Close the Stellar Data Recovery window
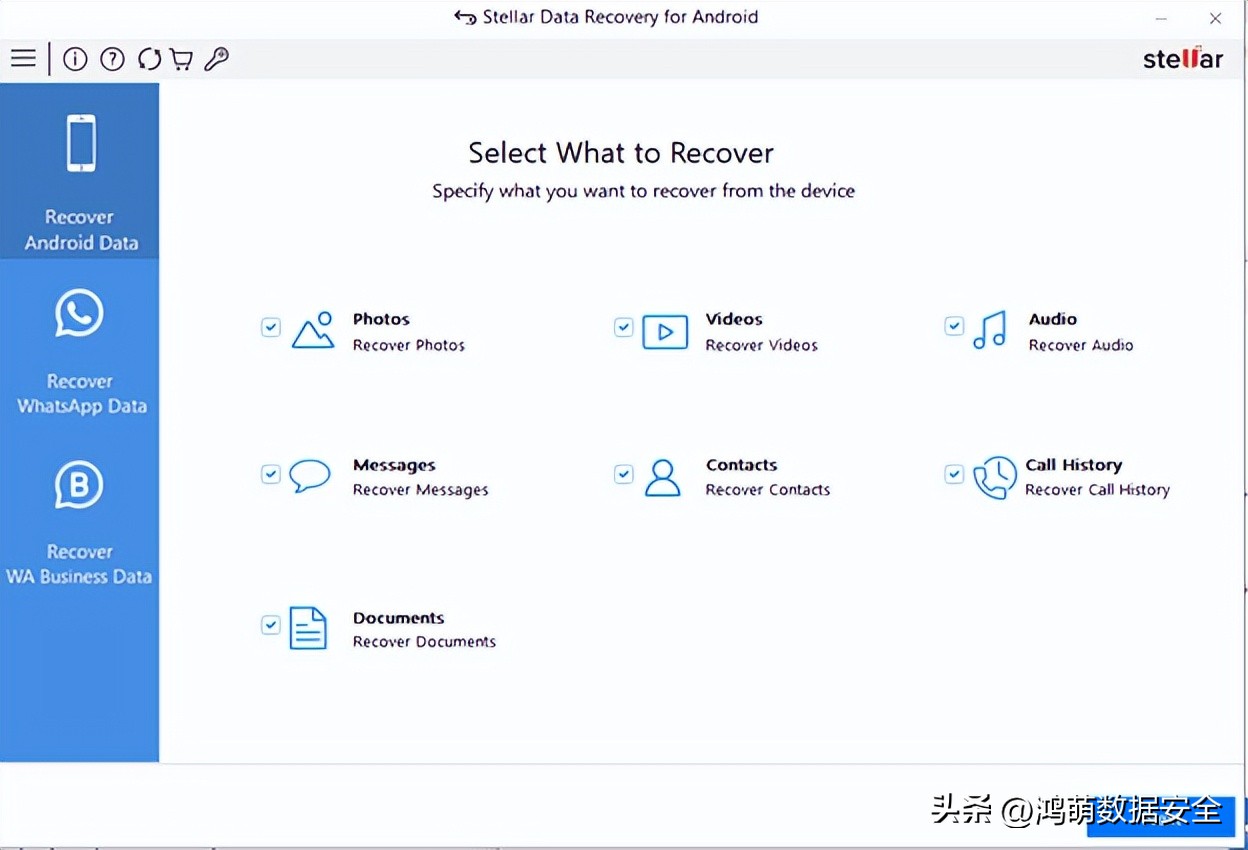 pyautogui.click(x=1216, y=18)
